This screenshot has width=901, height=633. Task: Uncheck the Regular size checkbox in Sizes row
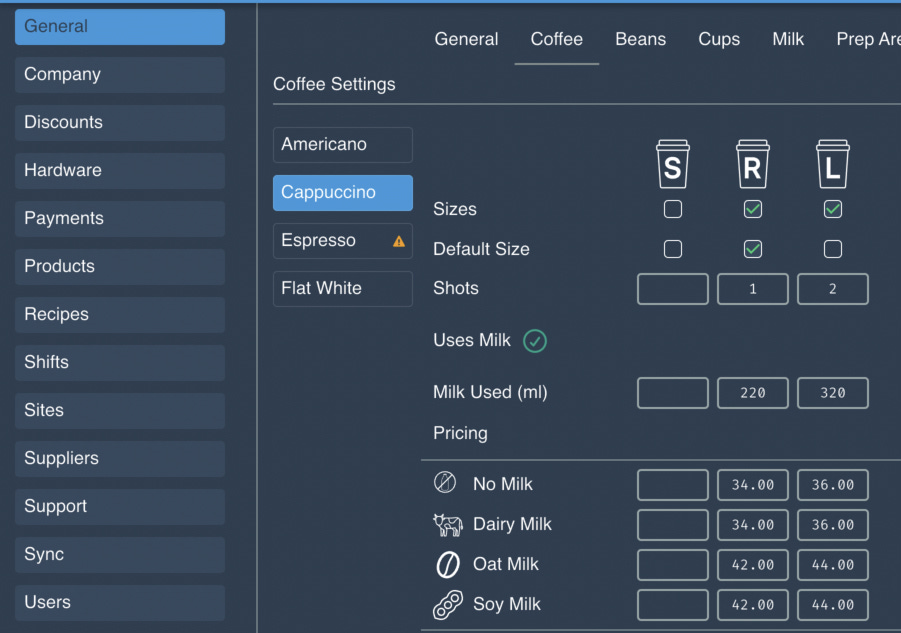click(753, 209)
